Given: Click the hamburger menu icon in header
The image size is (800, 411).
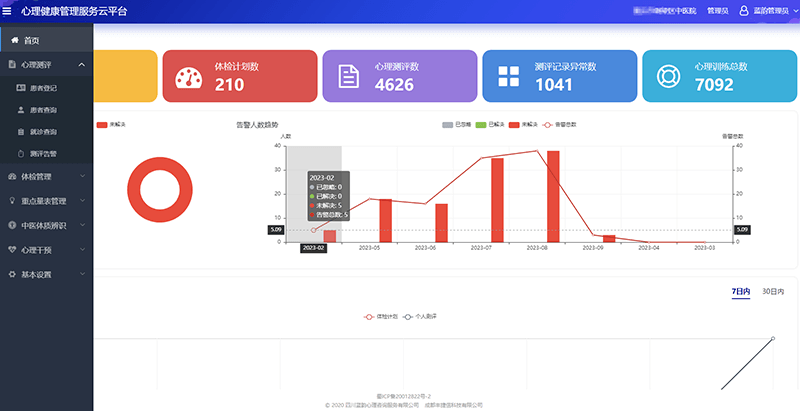Looking at the screenshot, I should (x=8, y=10).
